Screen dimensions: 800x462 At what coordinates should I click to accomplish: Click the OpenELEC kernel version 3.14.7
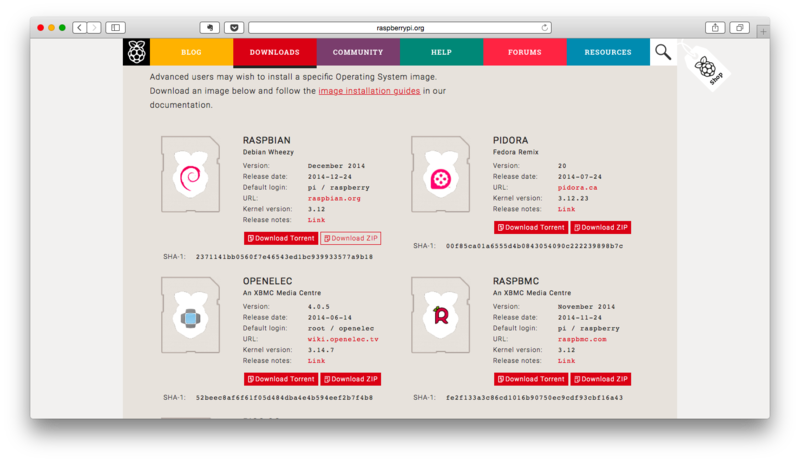(321, 350)
